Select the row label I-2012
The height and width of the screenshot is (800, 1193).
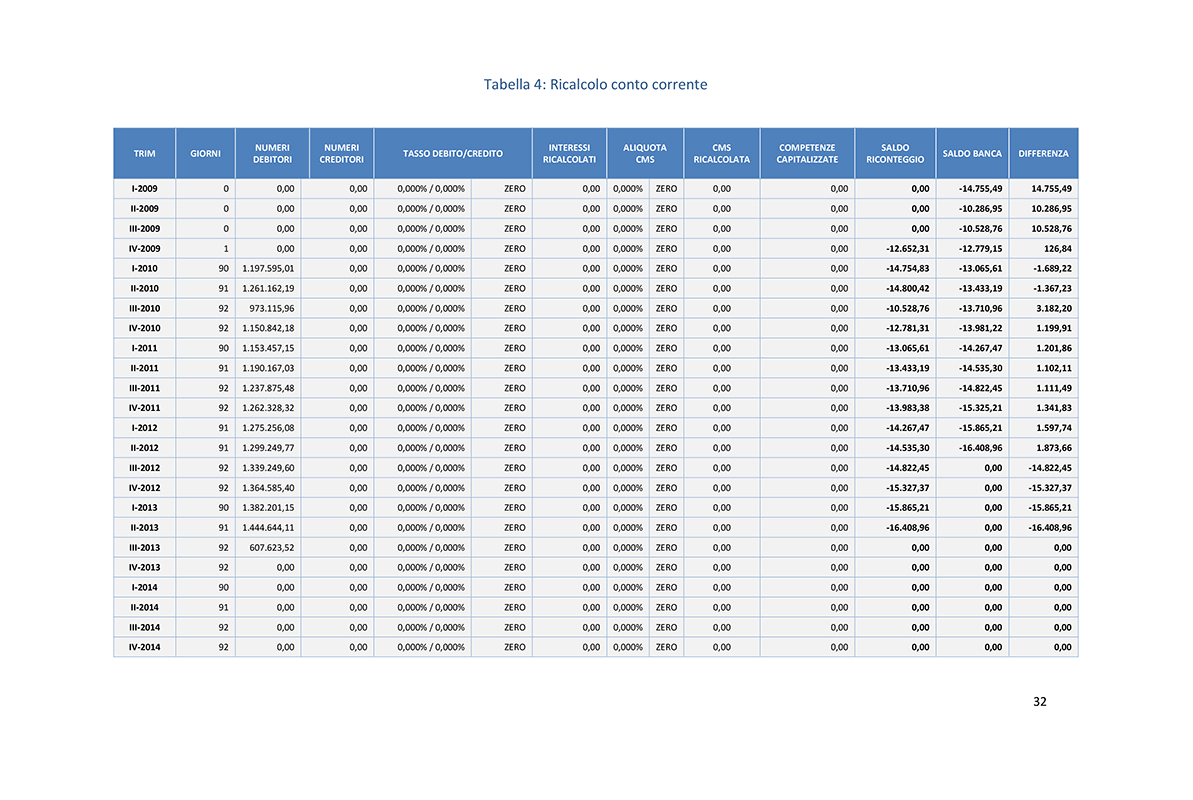pos(145,428)
